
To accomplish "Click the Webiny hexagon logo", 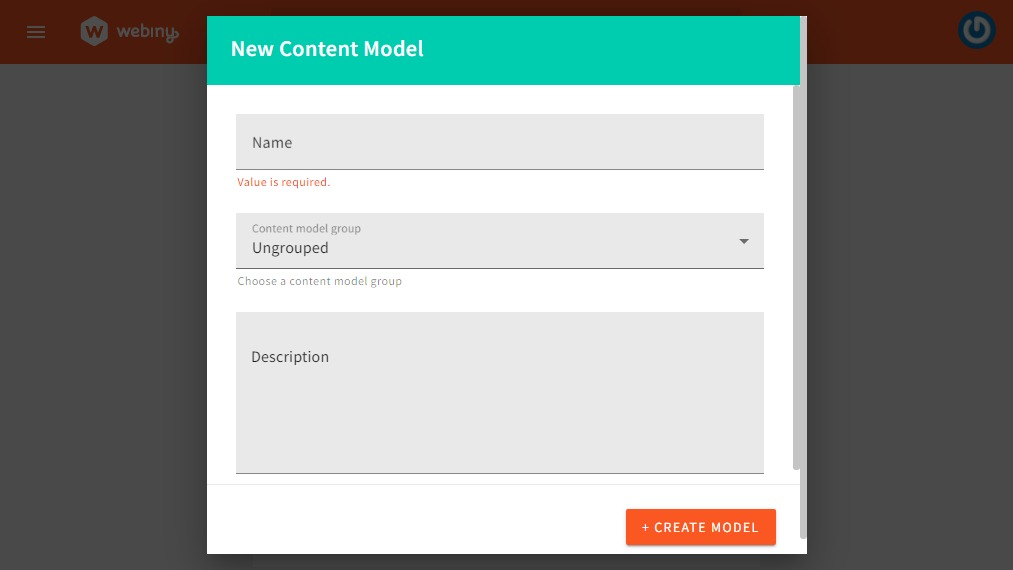I will [95, 32].
